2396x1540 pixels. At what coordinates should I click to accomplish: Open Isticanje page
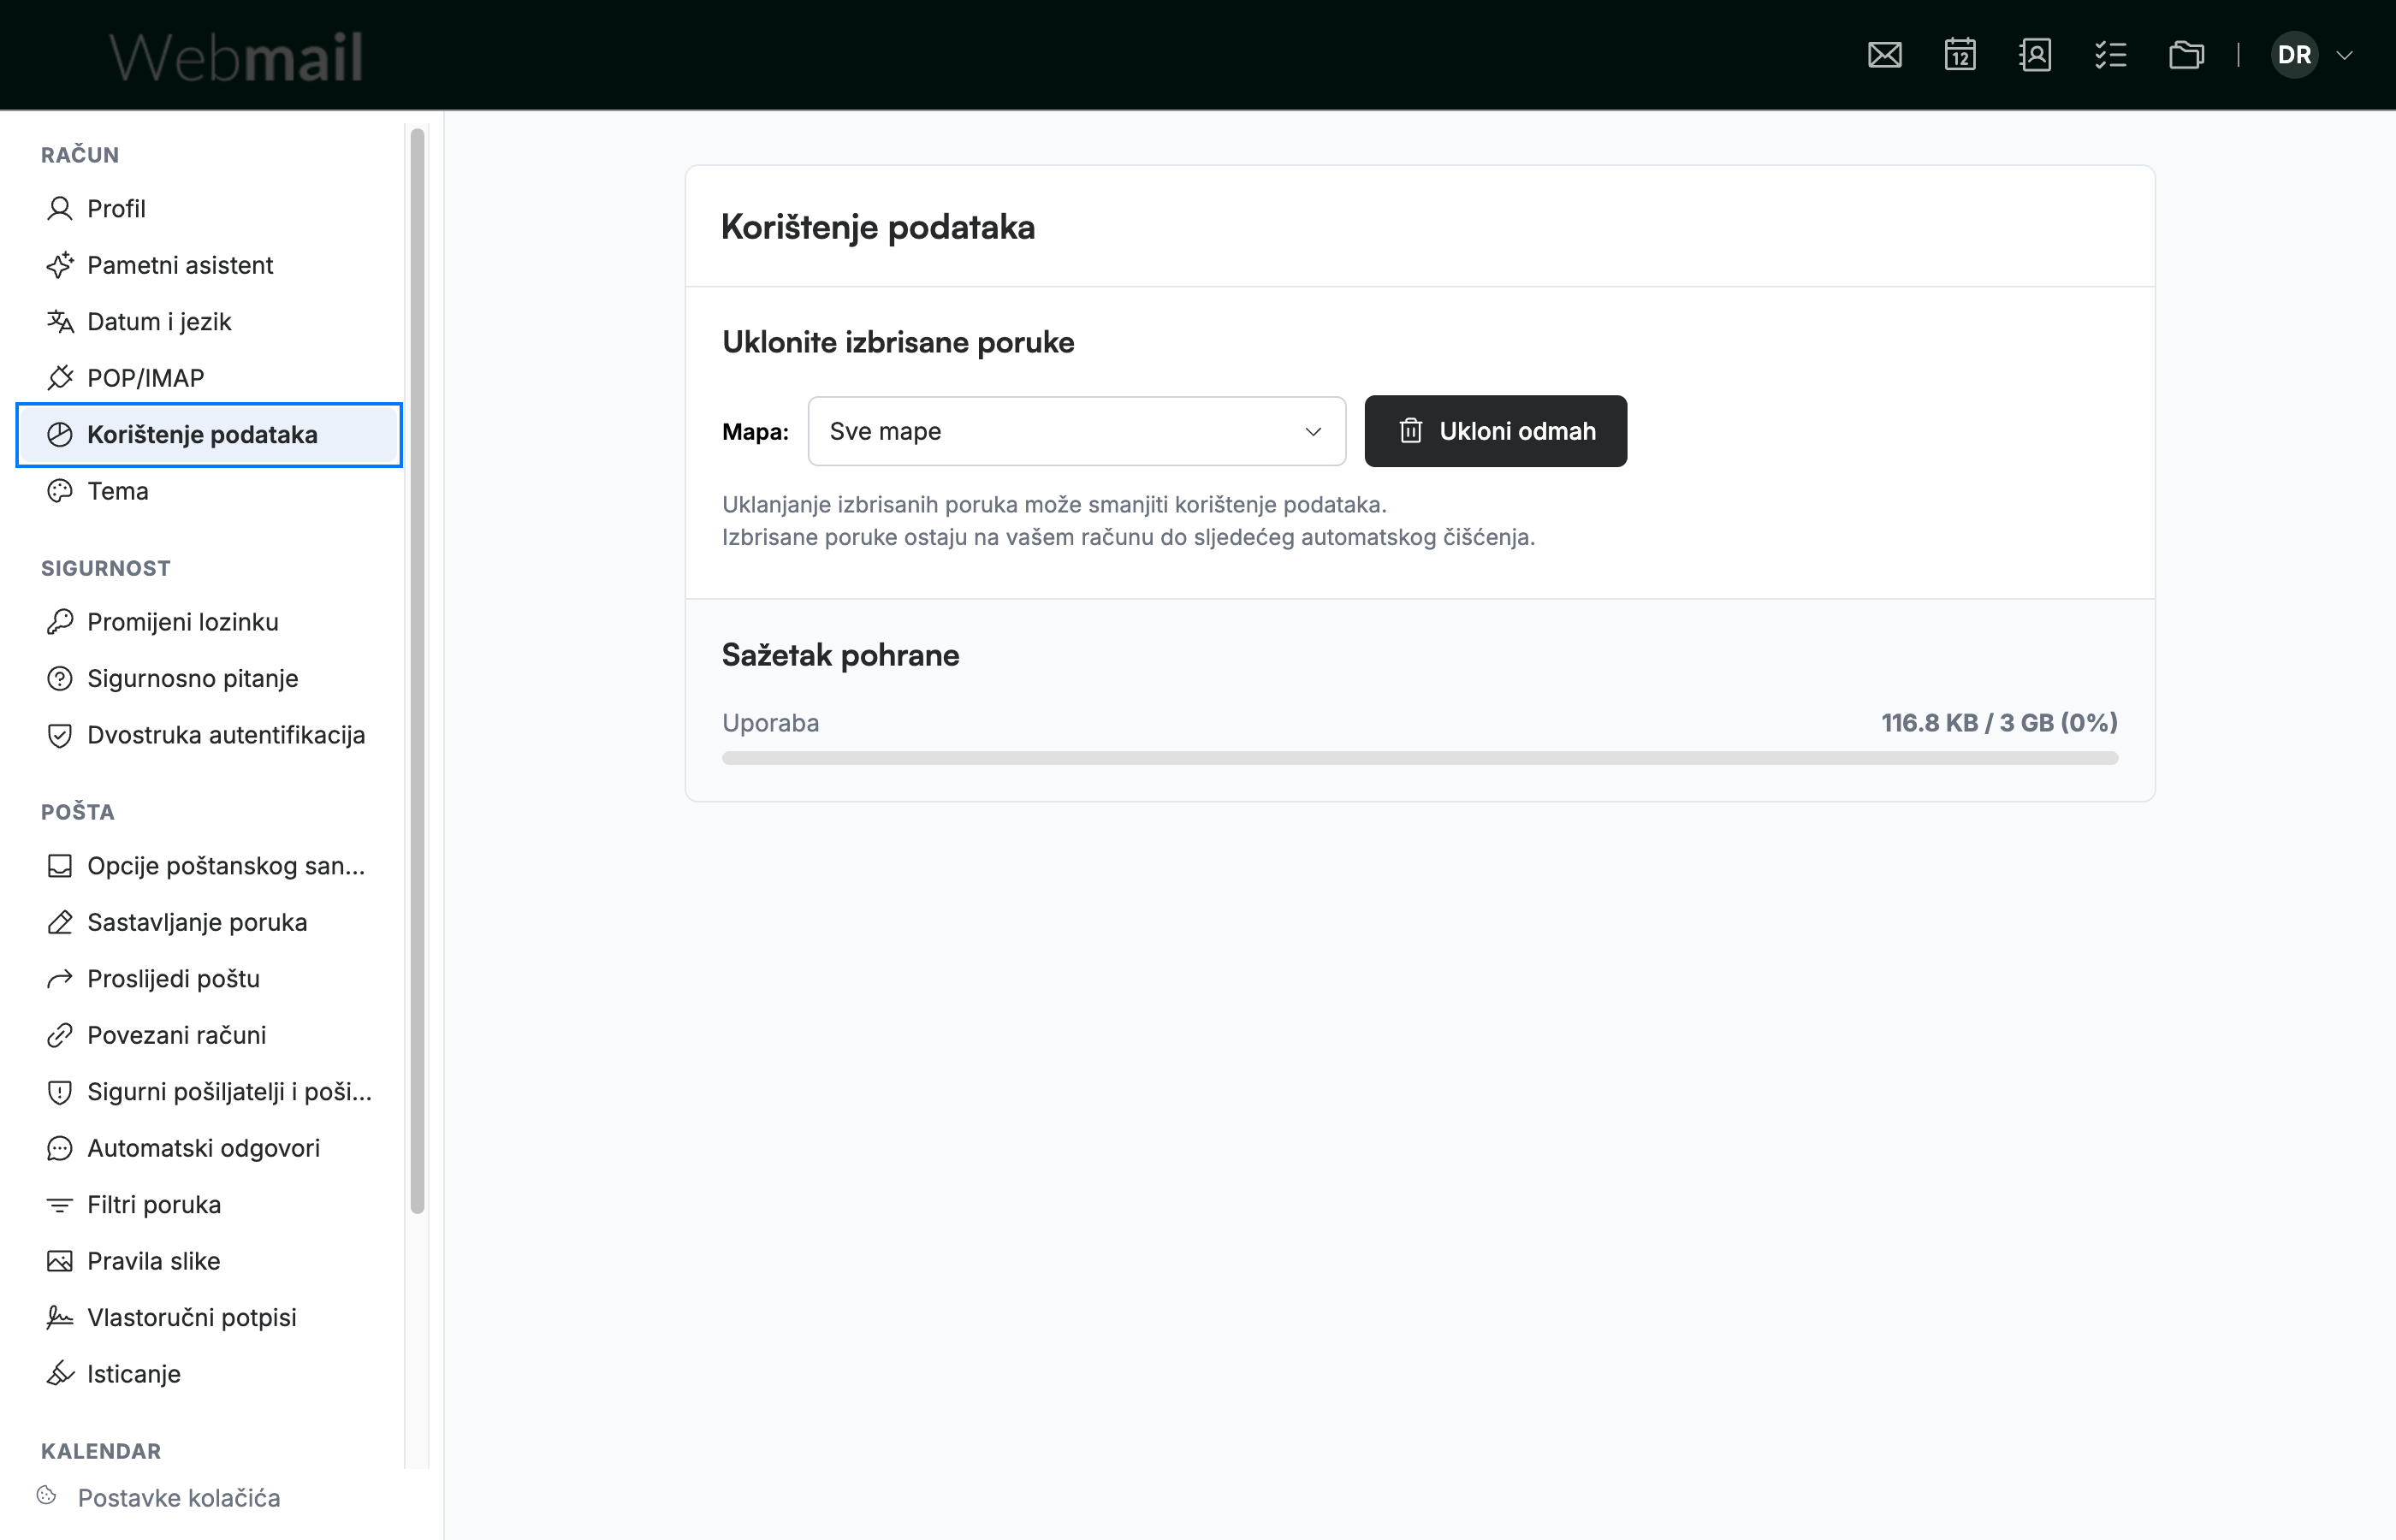point(209,1374)
